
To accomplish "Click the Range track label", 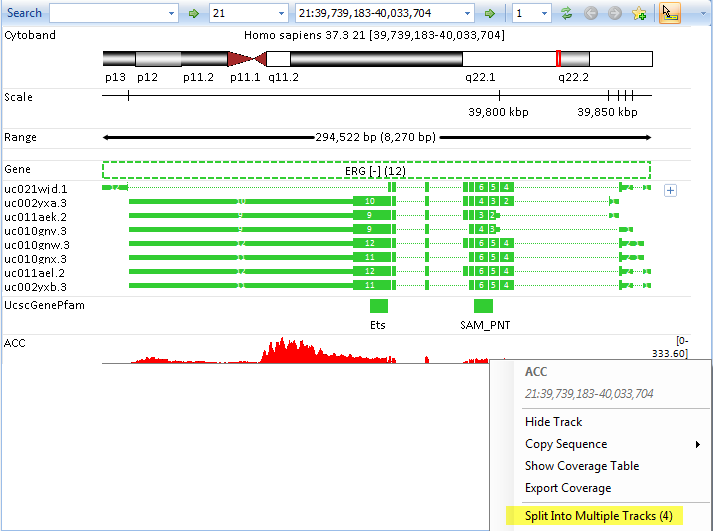I will 20,137.
